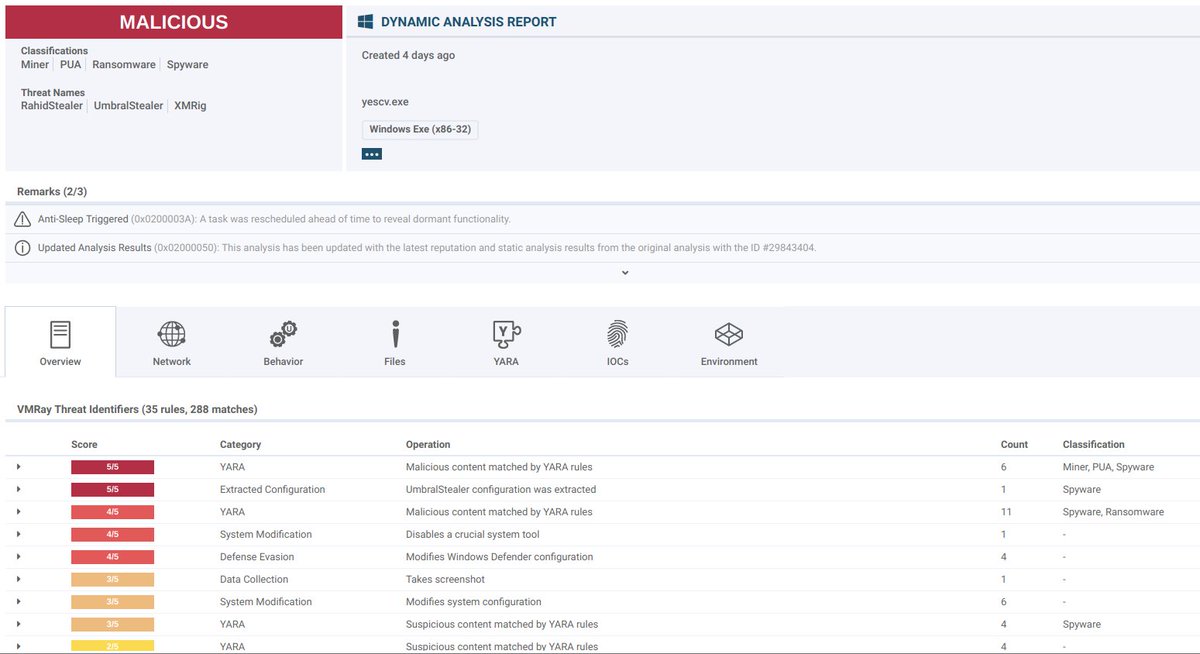The height and width of the screenshot is (654, 1200).
Task: Click the Updated Analysis Results remark text
Action: pos(427,248)
